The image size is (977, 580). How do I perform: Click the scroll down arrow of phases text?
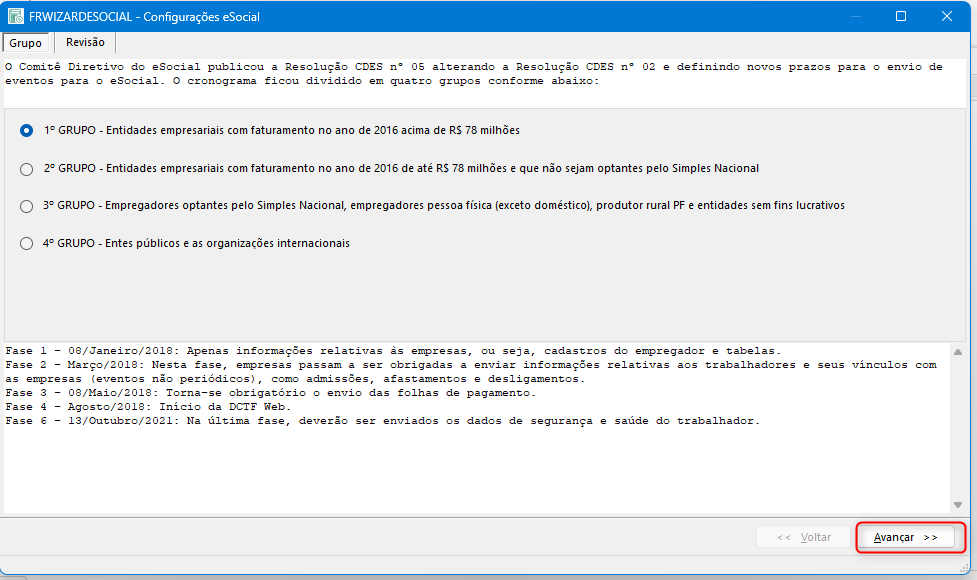pos(959,504)
